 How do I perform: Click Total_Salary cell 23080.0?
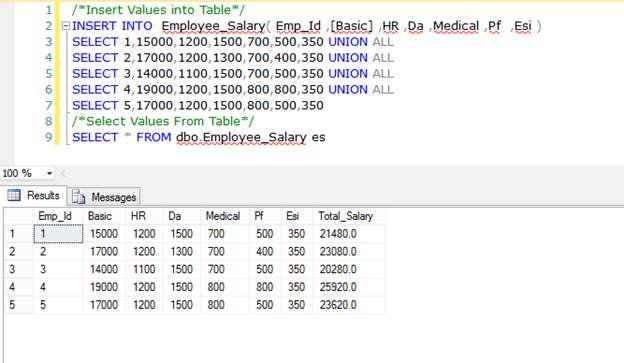pyautogui.click(x=349, y=252)
